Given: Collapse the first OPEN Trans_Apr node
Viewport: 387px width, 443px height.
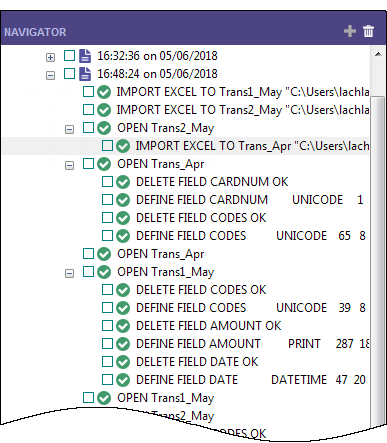Looking at the screenshot, I should tap(69, 165).
